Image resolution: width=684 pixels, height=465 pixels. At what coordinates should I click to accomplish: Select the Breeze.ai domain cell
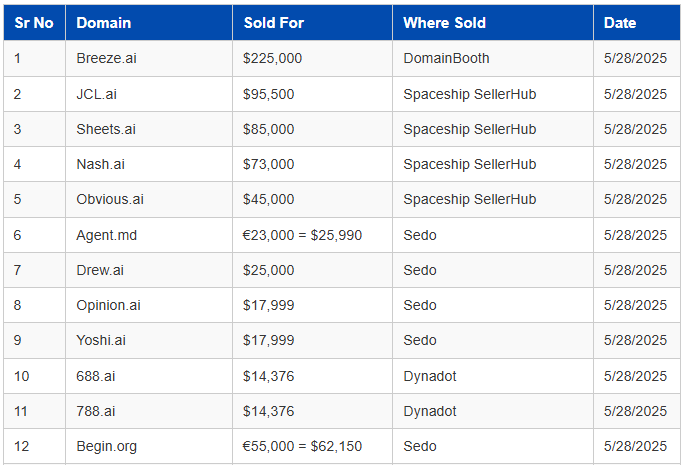click(106, 58)
